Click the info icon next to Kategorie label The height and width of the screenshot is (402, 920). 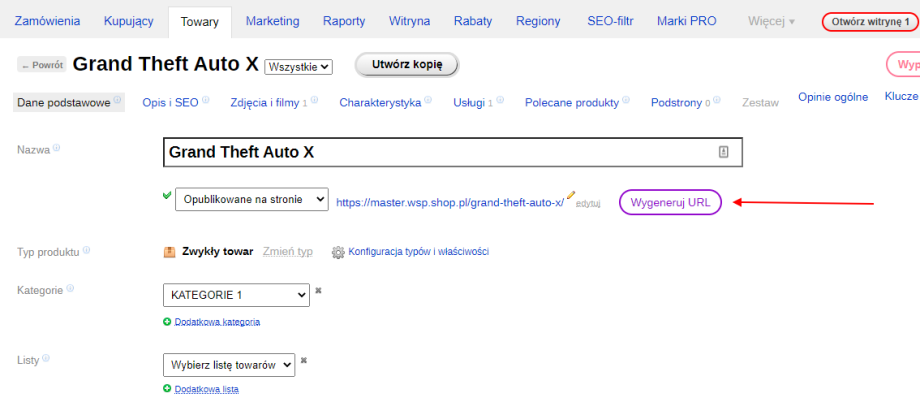pos(70,288)
